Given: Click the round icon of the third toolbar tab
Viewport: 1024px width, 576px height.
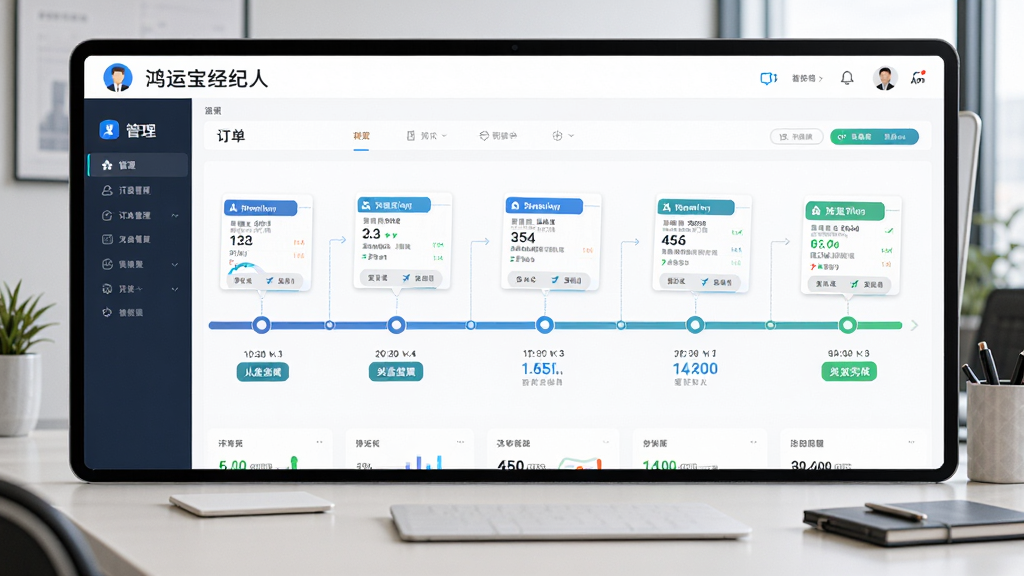Looking at the screenshot, I should (x=484, y=136).
